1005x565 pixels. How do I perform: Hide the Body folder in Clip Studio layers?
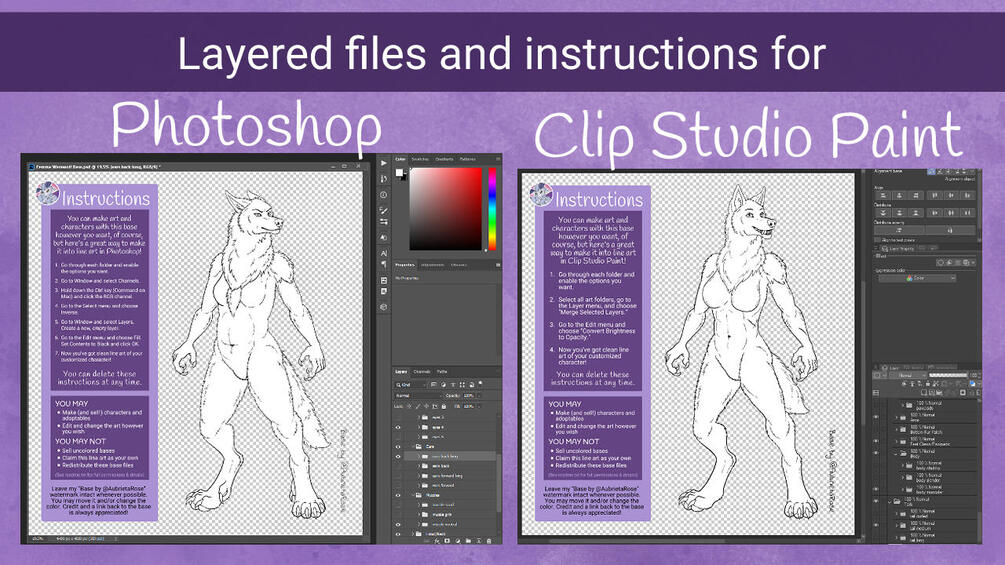(876, 452)
